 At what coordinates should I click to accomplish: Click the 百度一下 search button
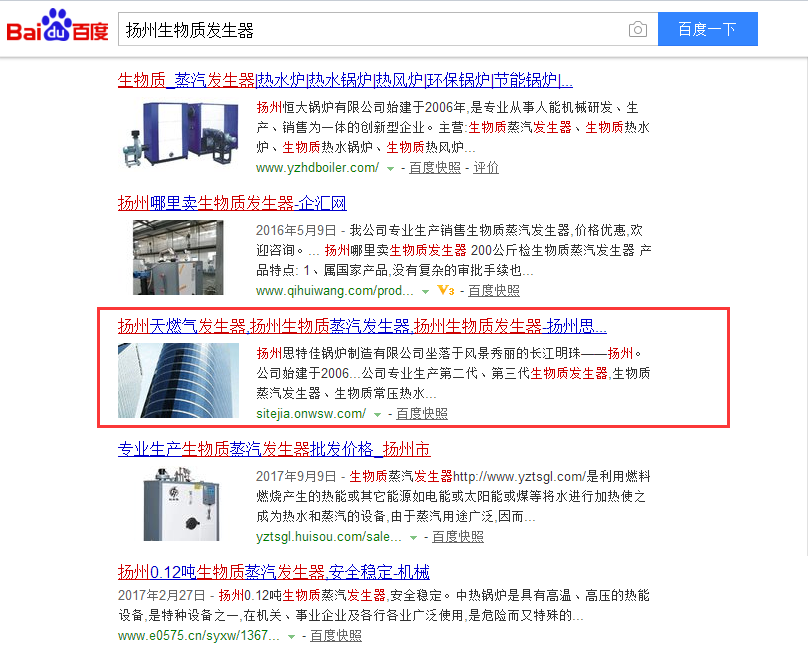point(708,29)
